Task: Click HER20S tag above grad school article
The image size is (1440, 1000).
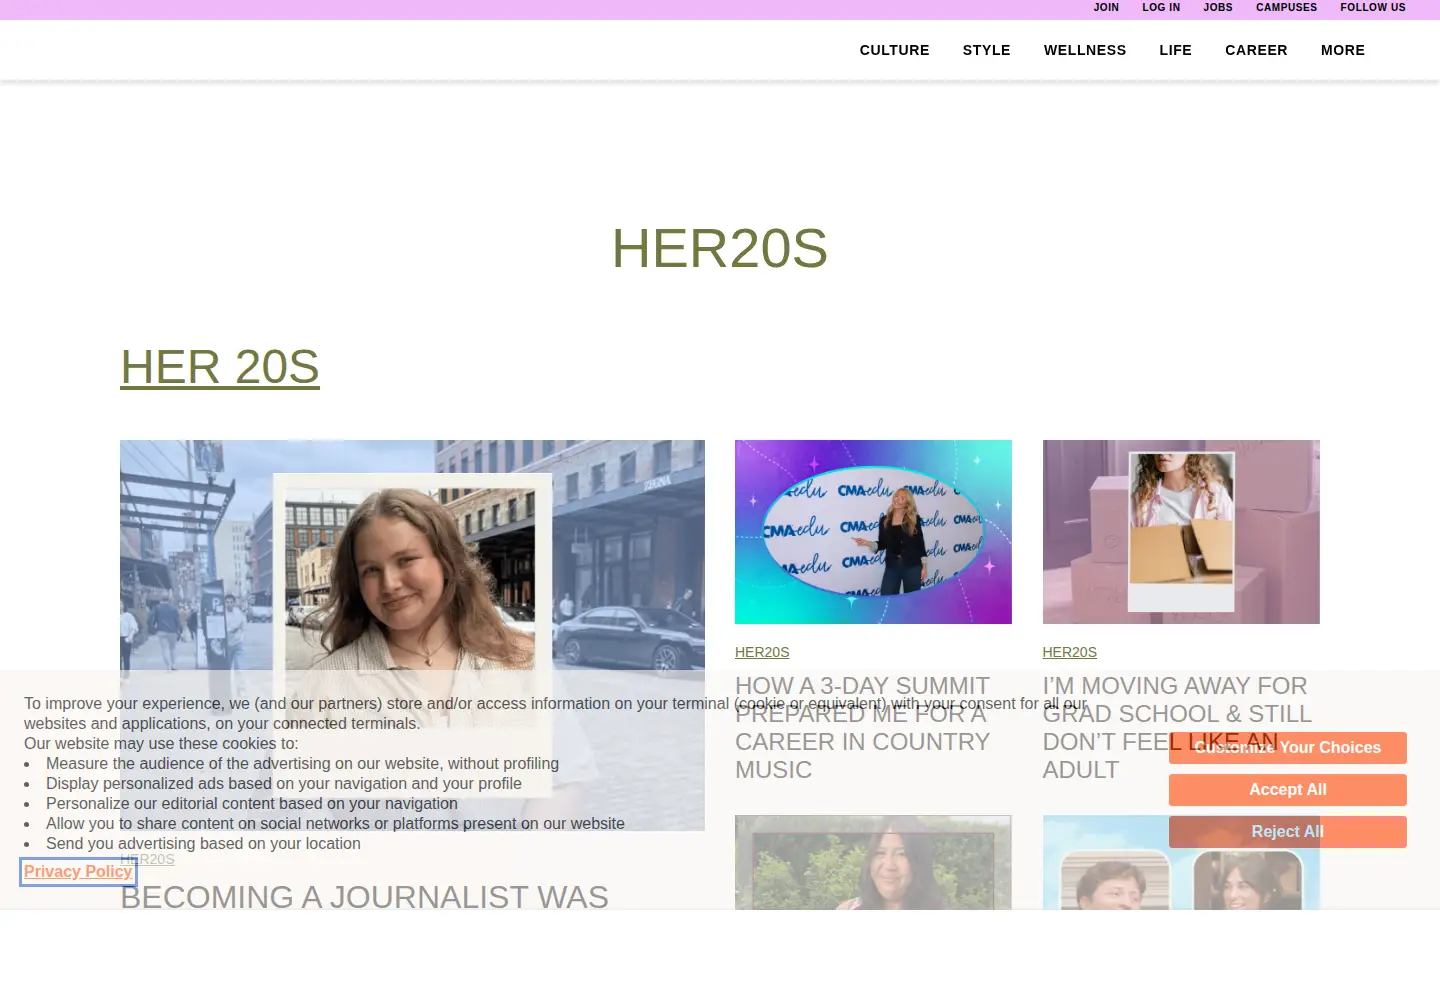Action: pyautogui.click(x=1069, y=652)
